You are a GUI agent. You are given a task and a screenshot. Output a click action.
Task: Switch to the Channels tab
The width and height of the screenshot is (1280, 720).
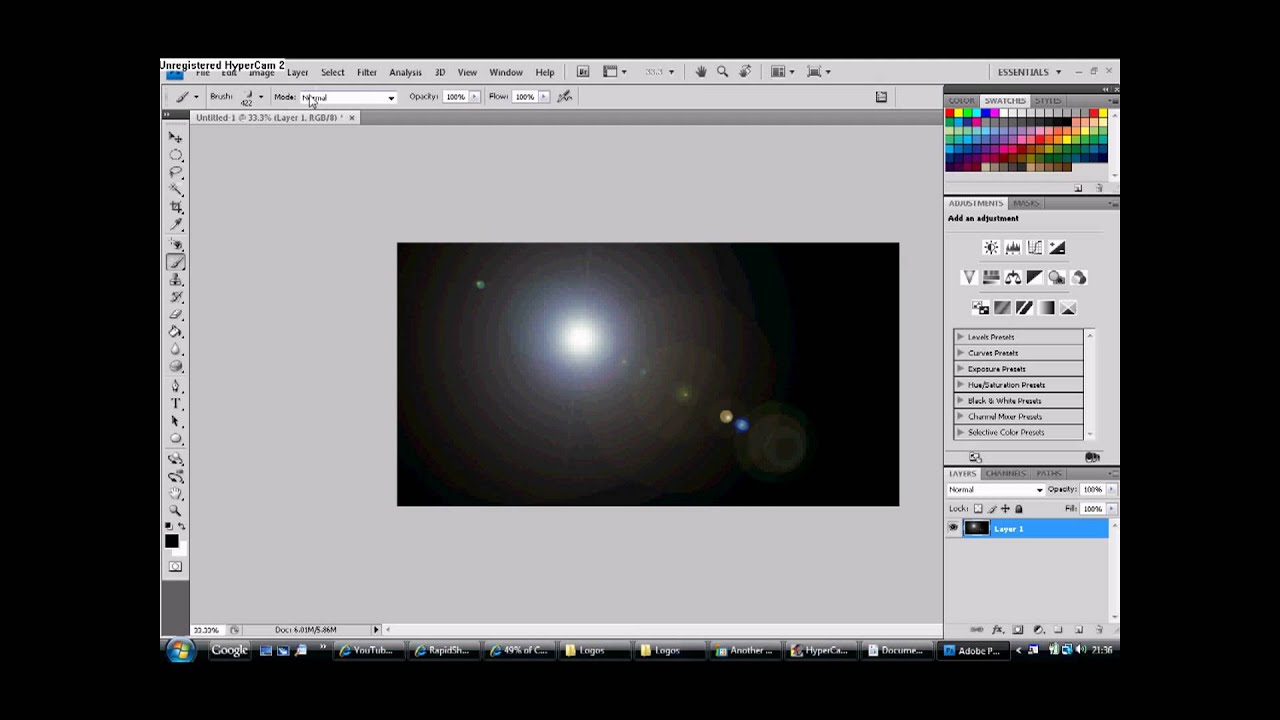(x=1005, y=473)
